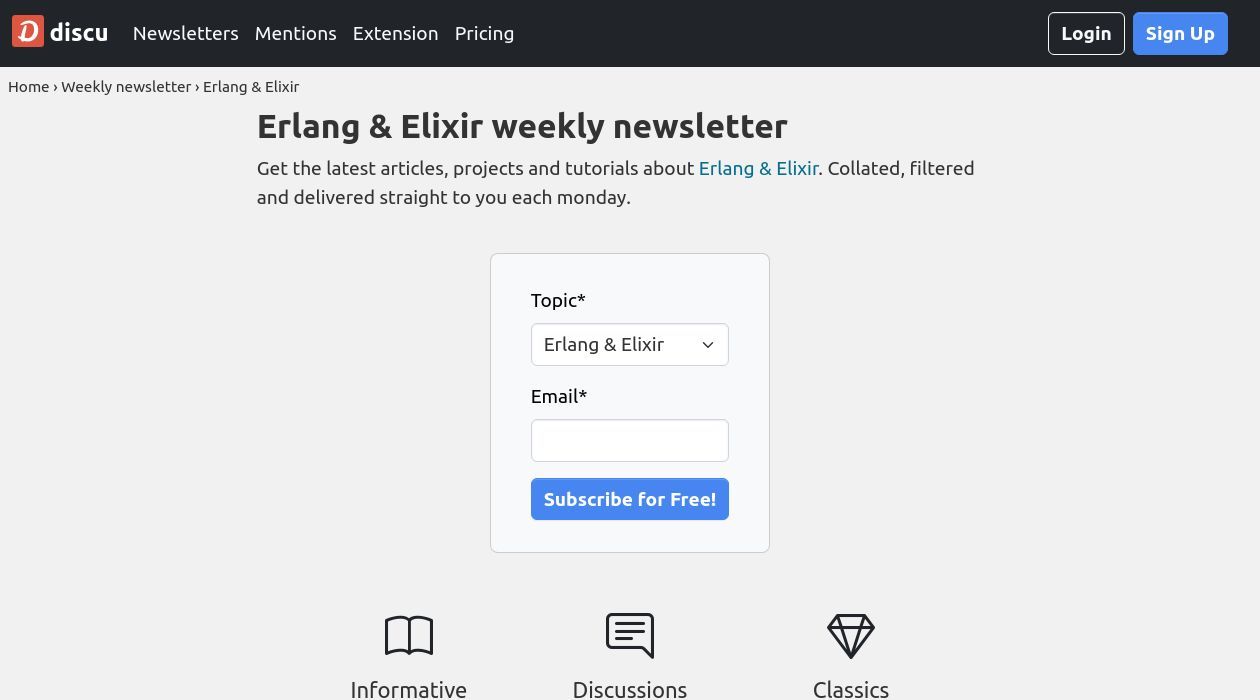Go to the Mentions page

coord(296,33)
